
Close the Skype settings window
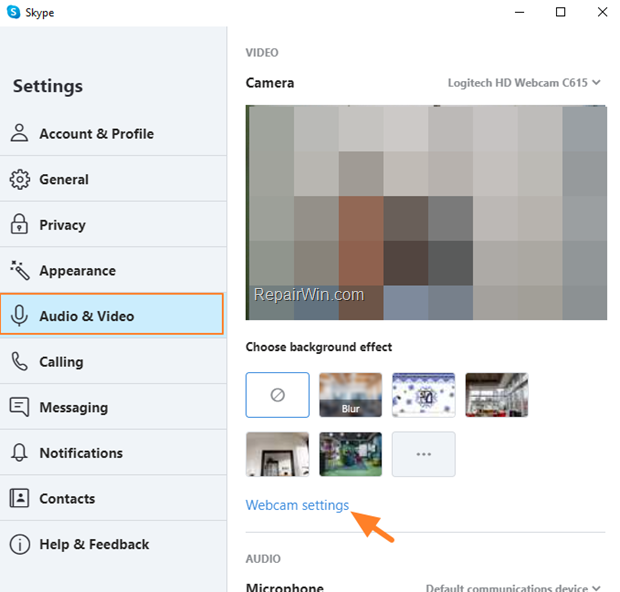[x=602, y=12]
